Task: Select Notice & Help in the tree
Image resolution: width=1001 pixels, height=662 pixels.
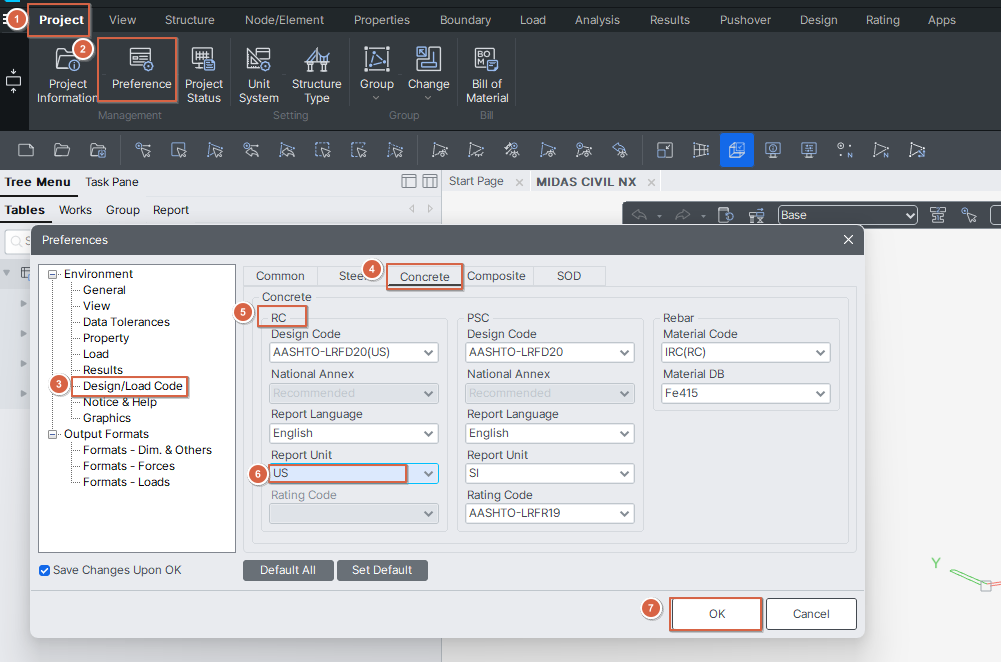Action: (120, 402)
